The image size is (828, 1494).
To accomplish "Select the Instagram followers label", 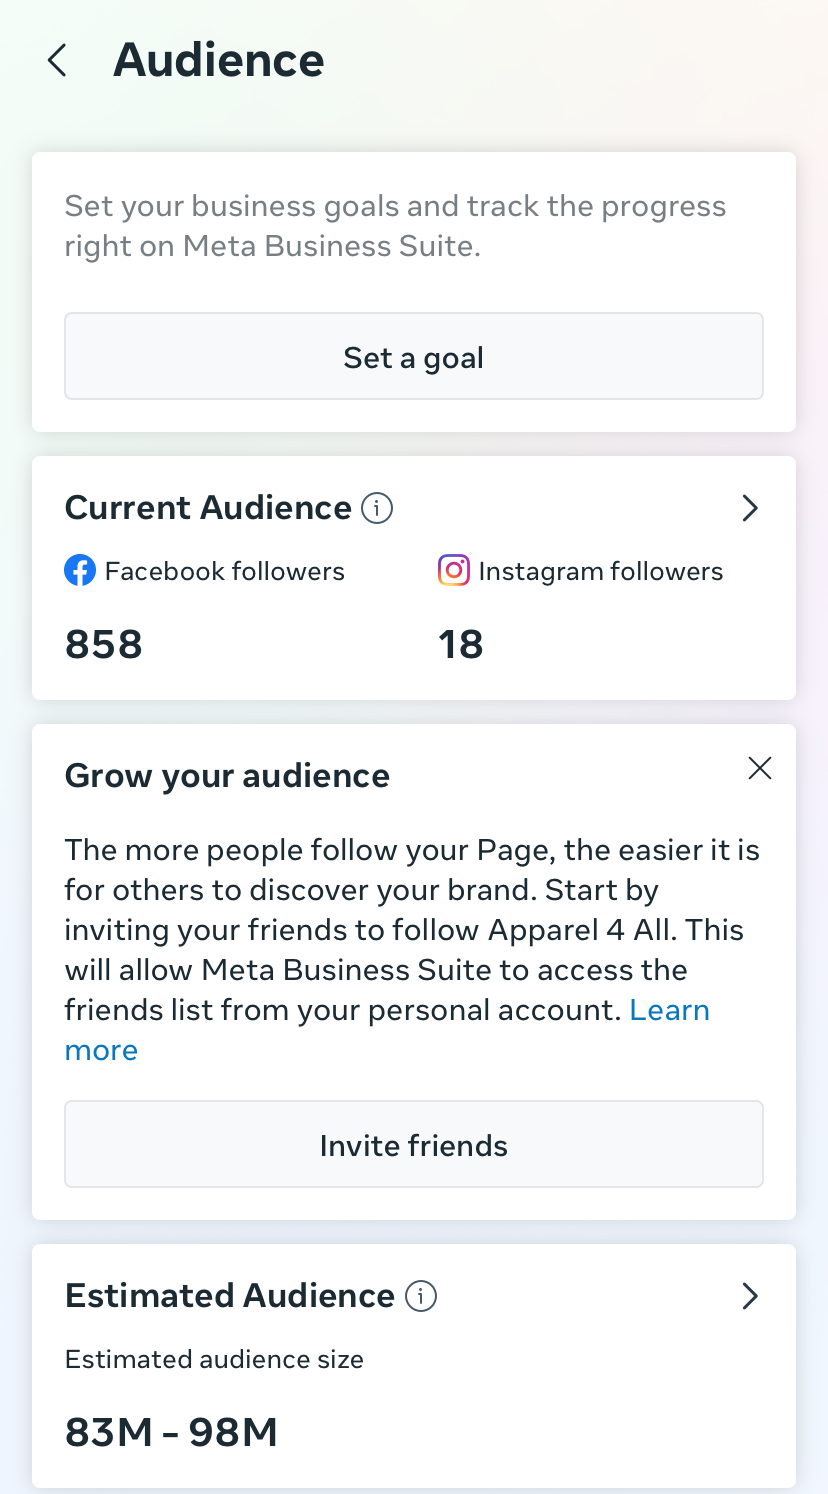I will pyautogui.click(x=601, y=571).
